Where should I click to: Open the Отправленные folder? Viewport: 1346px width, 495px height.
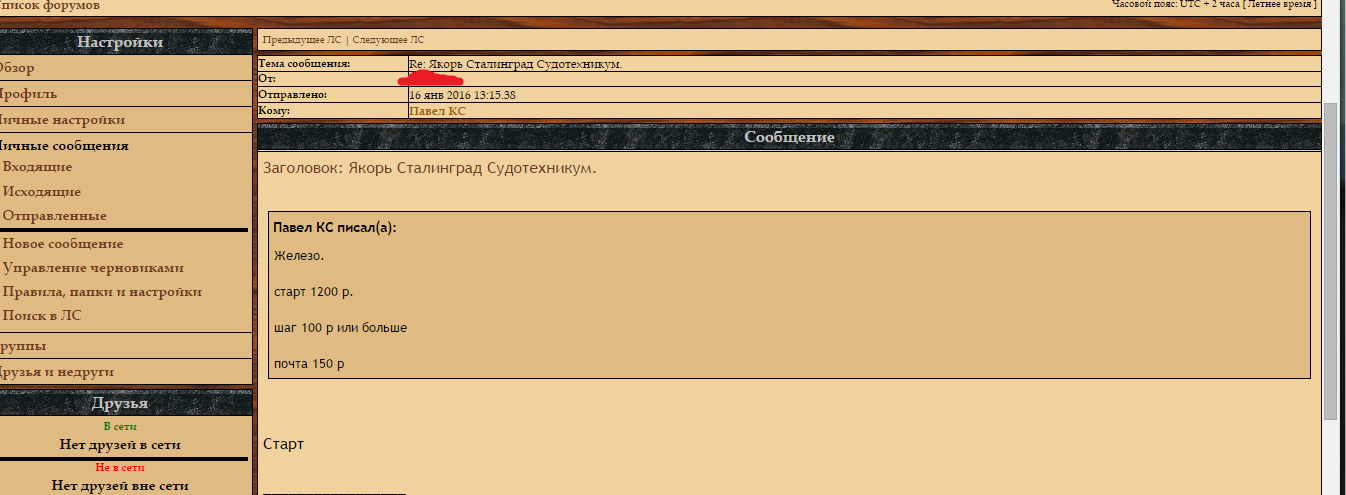click(x=54, y=216)
